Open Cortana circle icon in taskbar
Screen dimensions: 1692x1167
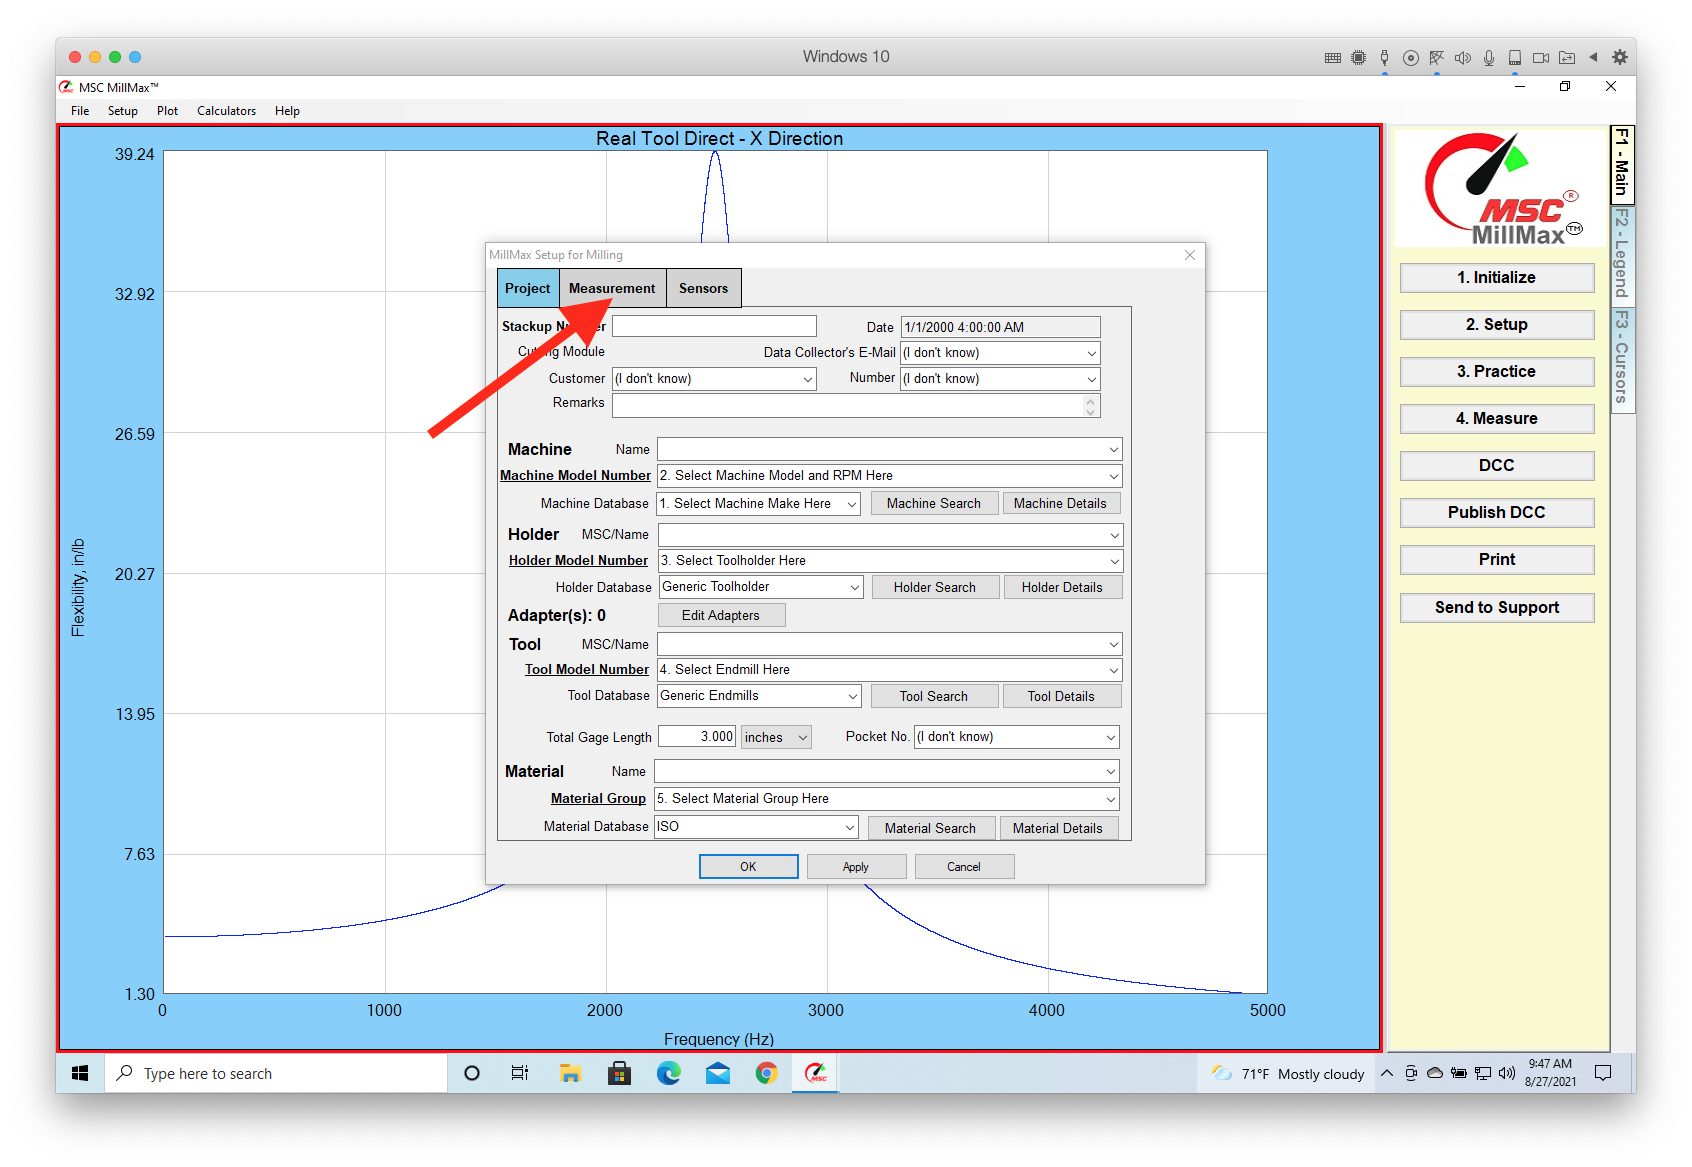click(x=472, y=1073)
